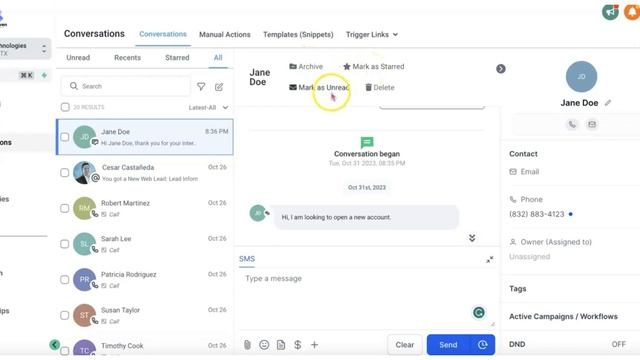
Task: Click quick actions lightning bolt icon
Action: pyautogui.click(x=44, y=75)
